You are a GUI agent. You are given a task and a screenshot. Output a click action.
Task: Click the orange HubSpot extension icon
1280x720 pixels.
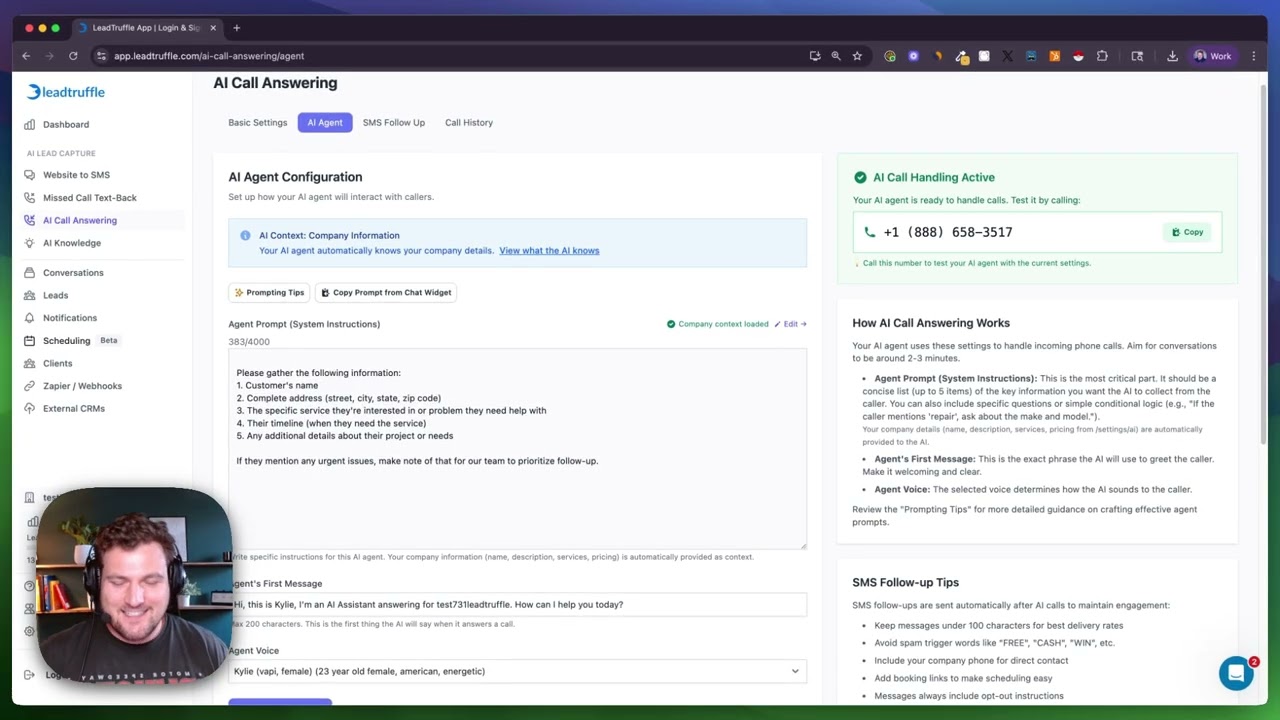tap(1054, 56)
